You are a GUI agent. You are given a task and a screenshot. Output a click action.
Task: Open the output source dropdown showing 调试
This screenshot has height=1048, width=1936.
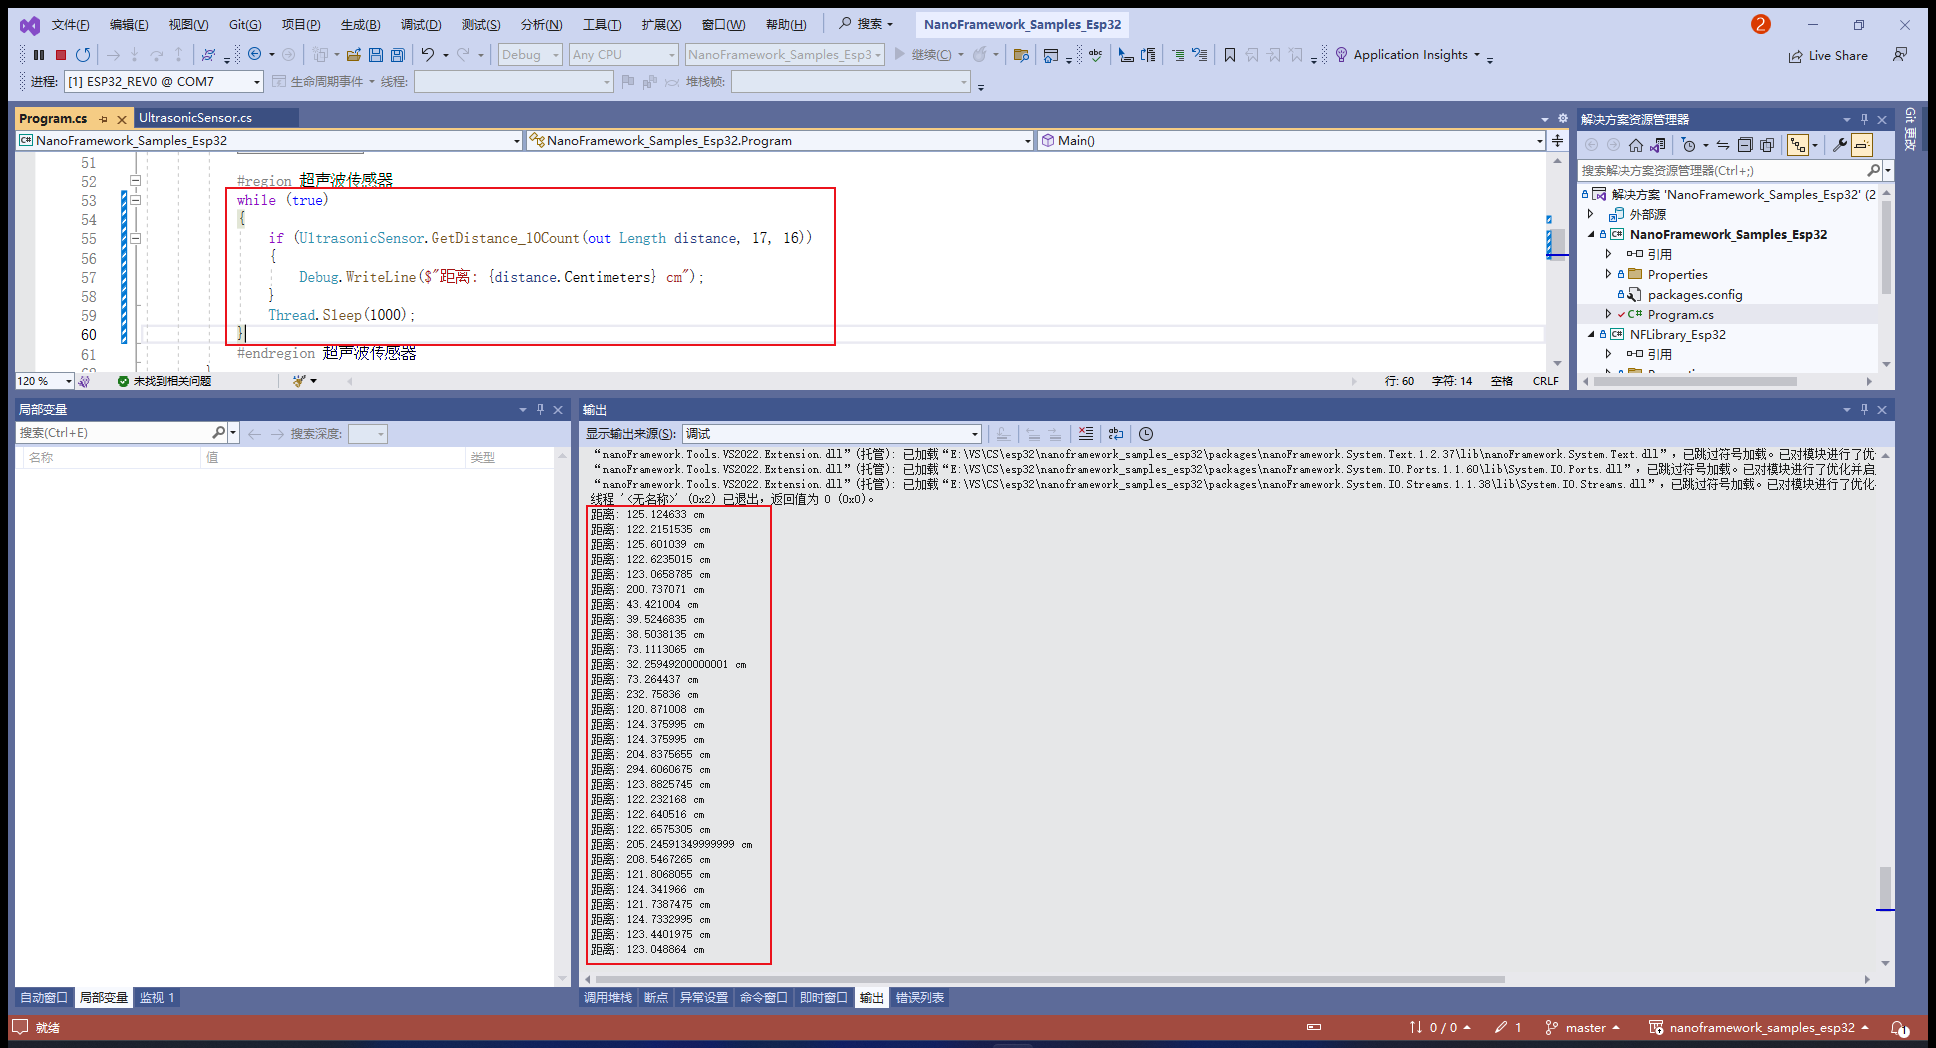click(x=832, y=434)
